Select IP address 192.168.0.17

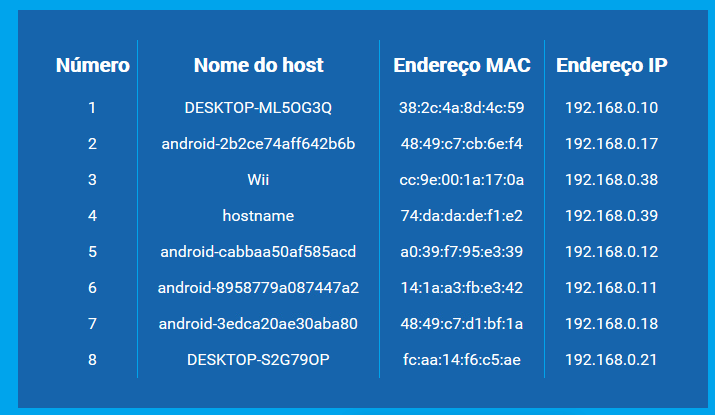click(x=611, y=144)
